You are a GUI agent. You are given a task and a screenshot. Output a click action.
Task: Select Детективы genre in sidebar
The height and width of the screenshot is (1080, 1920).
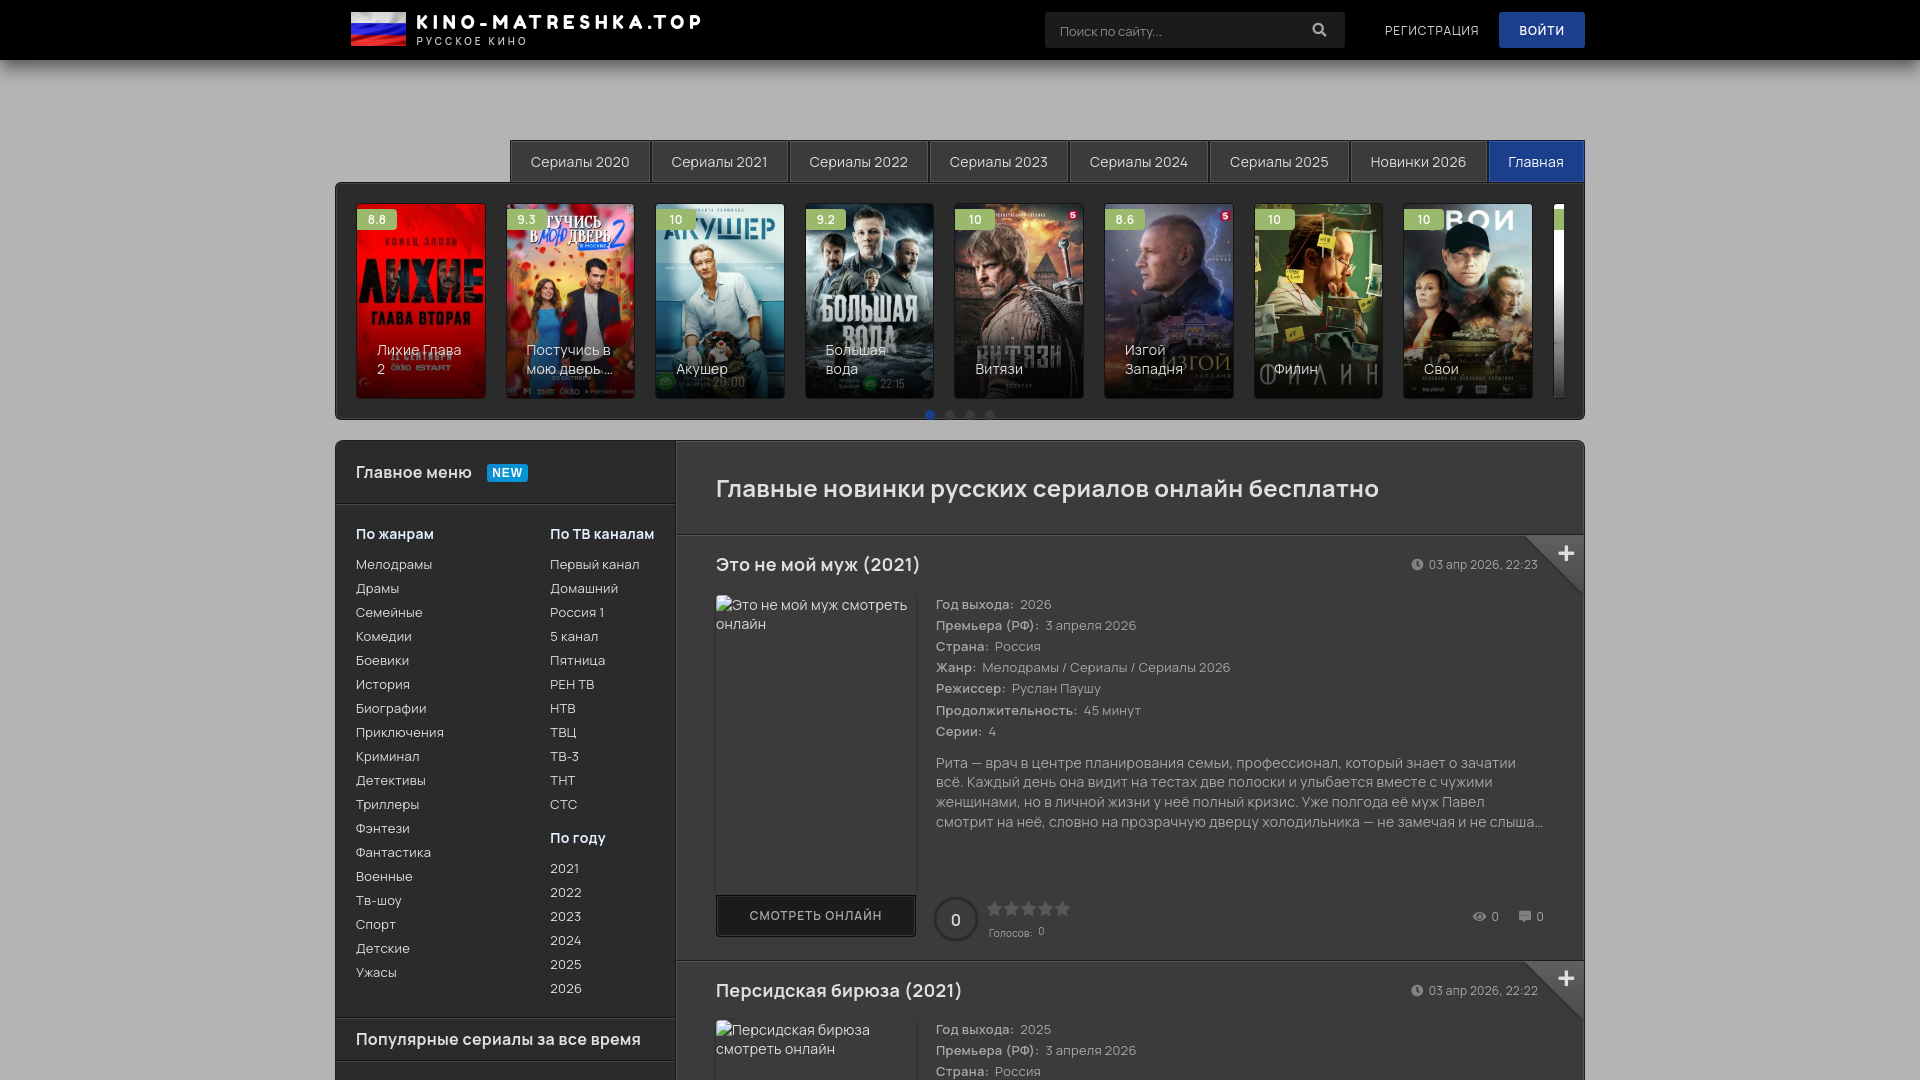click(390, 780)
